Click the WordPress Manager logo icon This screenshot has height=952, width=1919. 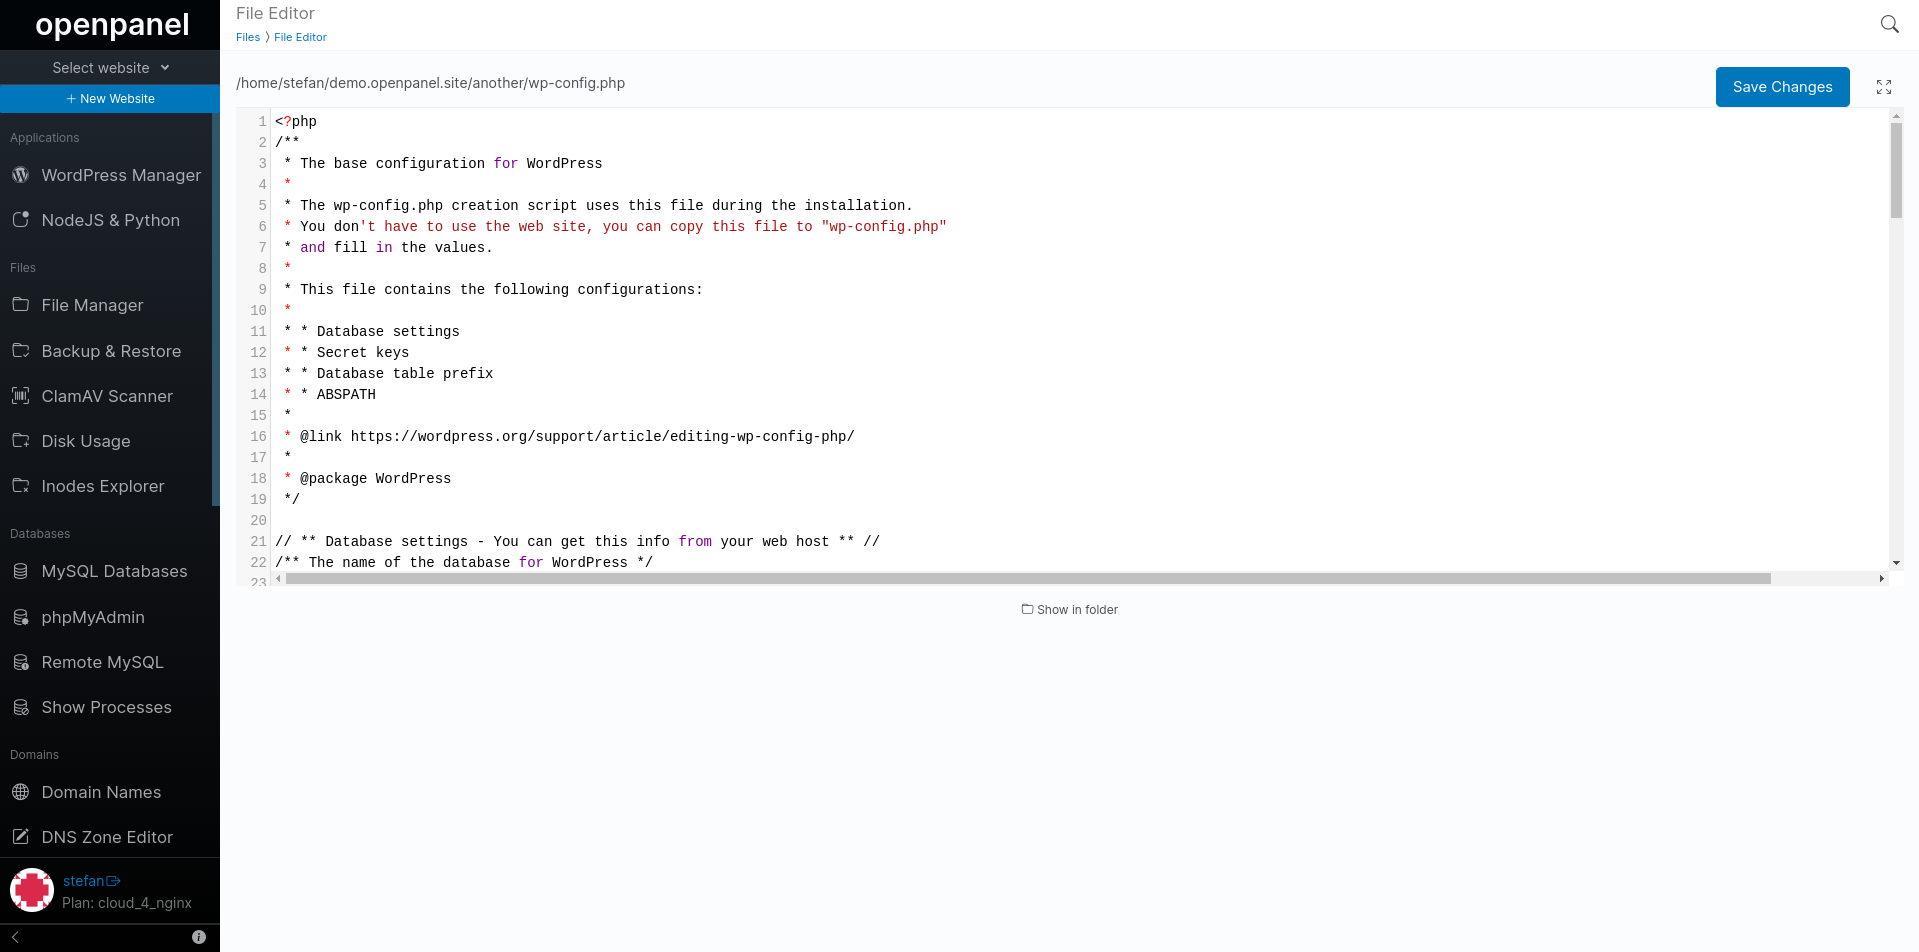click(20, 175)
